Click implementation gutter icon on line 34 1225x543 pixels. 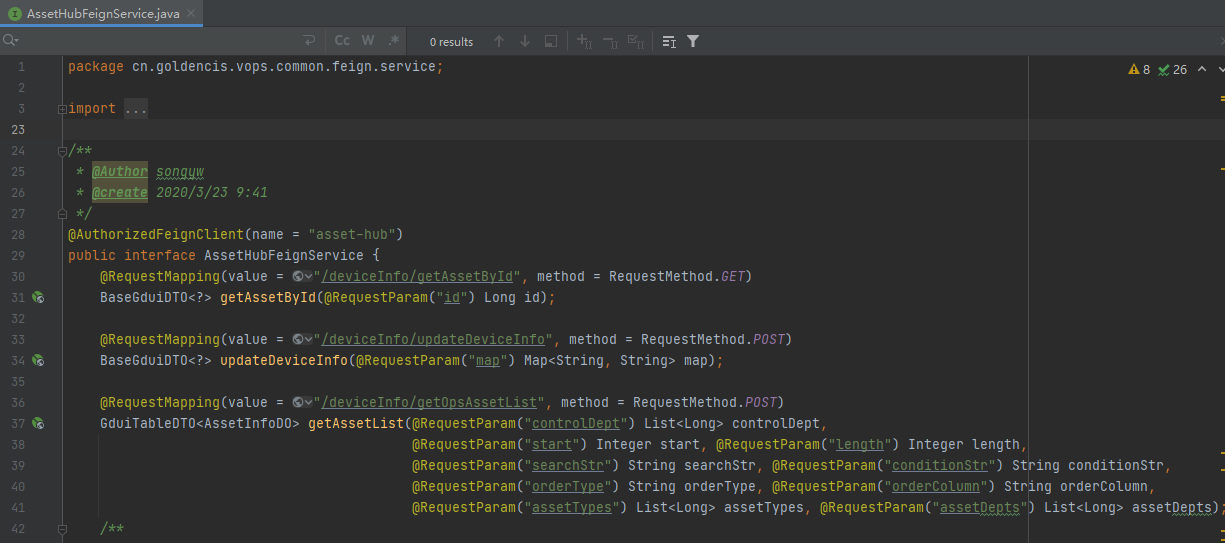click(x=37, y=360)
